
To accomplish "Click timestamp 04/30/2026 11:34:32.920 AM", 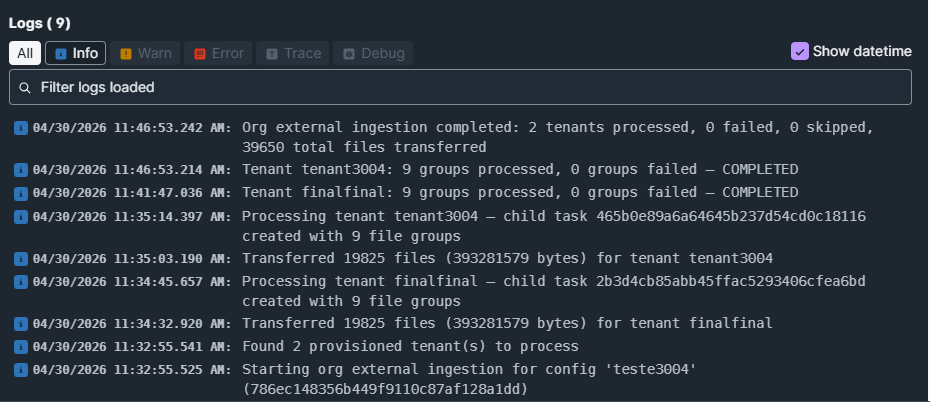I will coord(132,324).
